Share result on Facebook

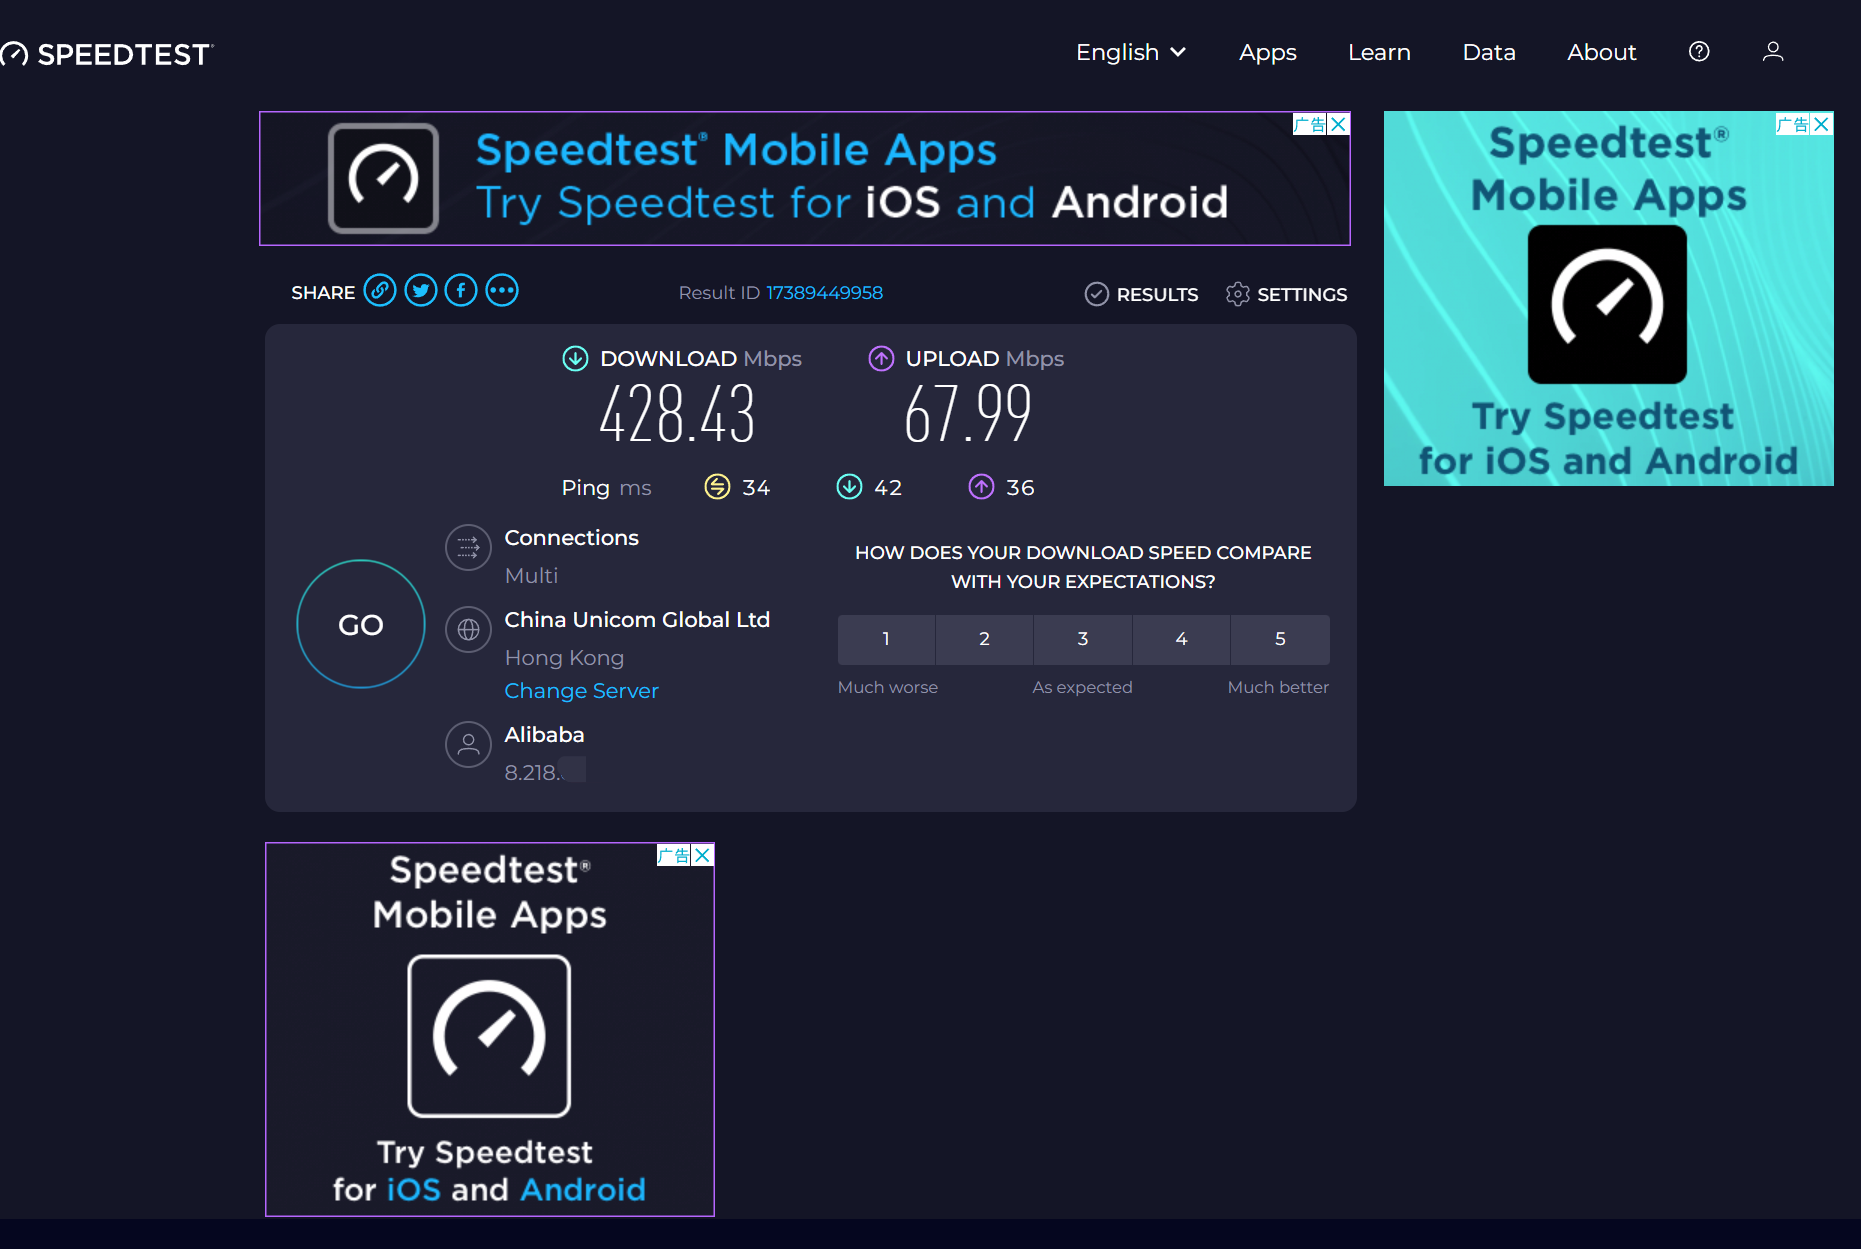point(461,291)
